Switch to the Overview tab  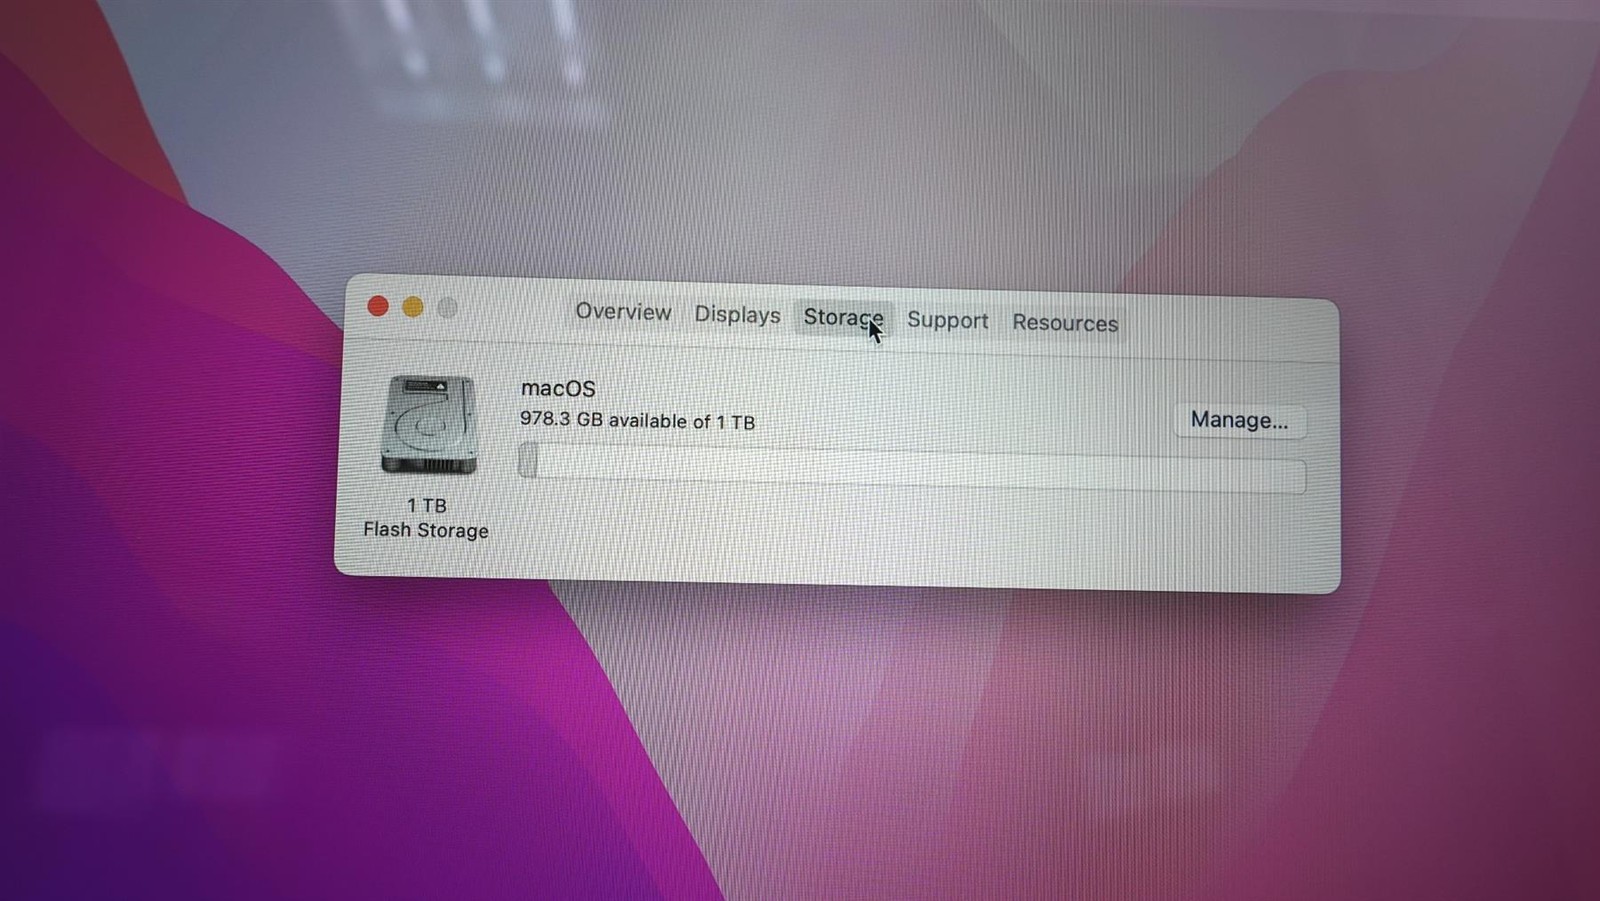coord(623,312)
